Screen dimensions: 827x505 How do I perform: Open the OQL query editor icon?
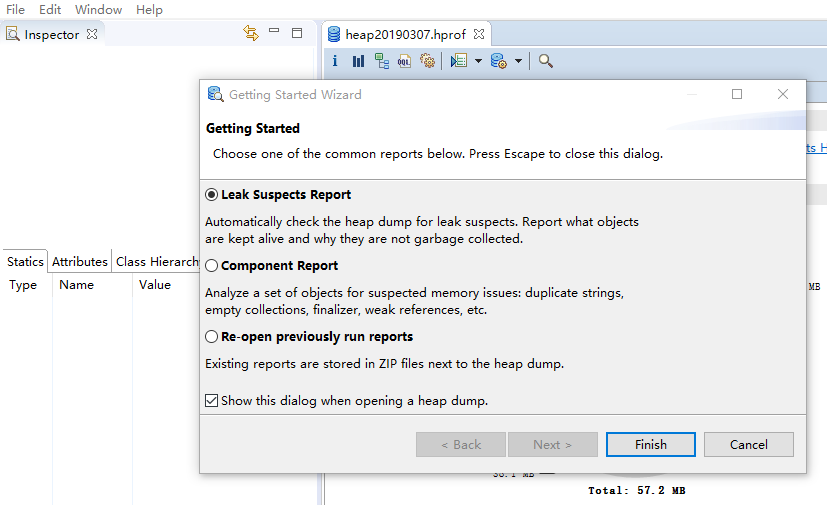pyautogui.click(x=404, y=61)
